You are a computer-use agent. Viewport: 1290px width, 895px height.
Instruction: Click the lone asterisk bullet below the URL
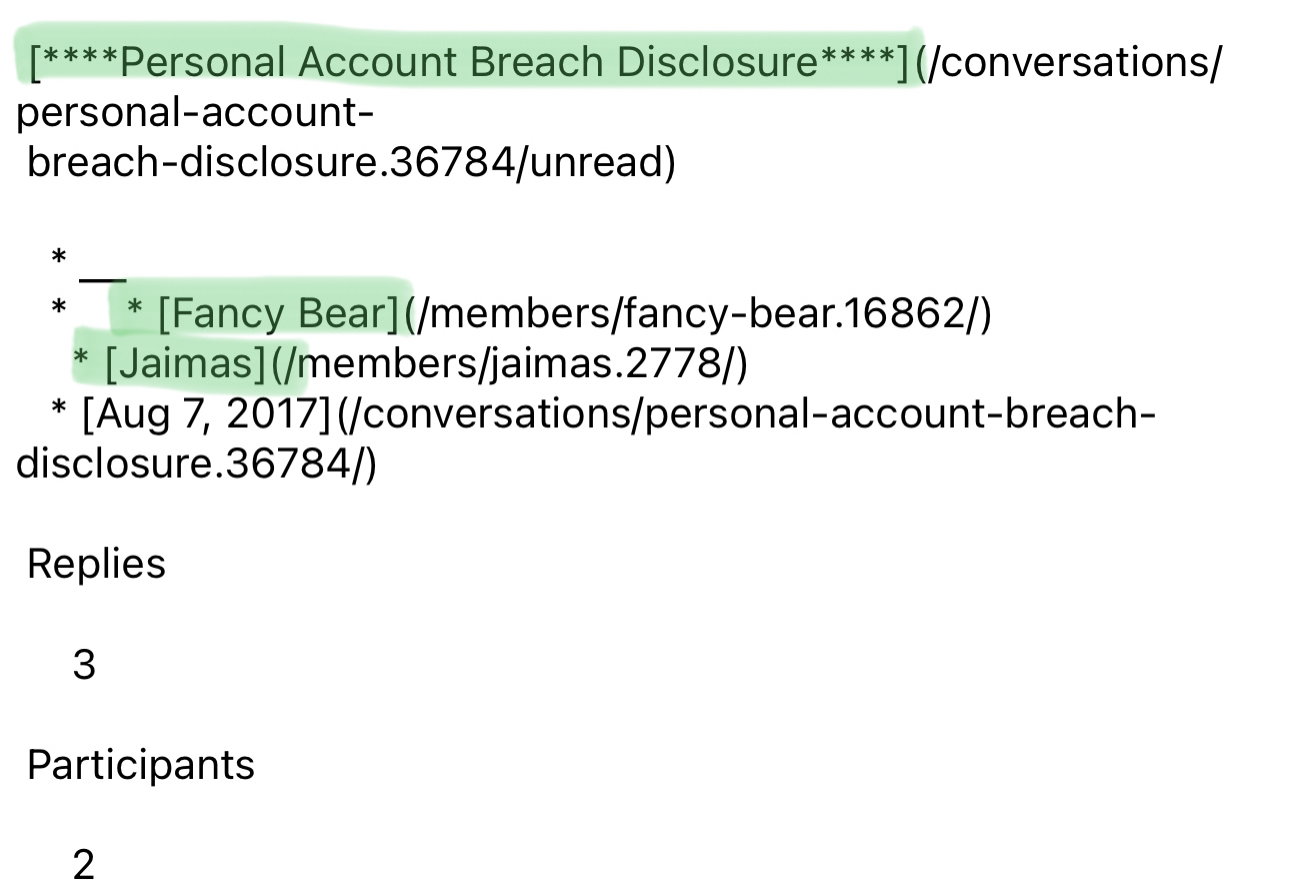(x=59, y=260)
